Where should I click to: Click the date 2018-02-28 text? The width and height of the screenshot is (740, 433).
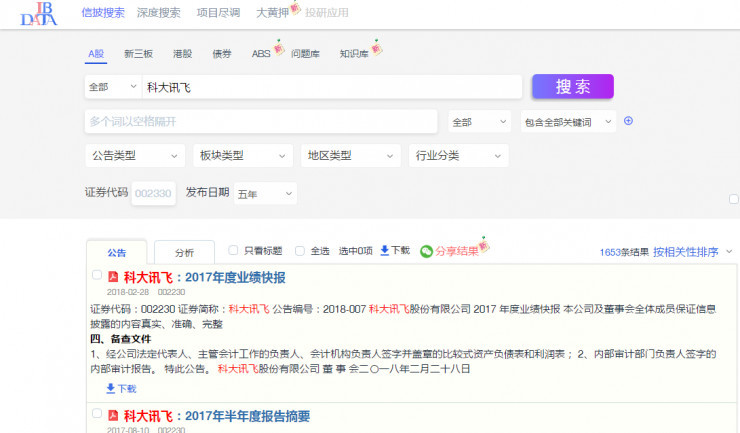128,292
